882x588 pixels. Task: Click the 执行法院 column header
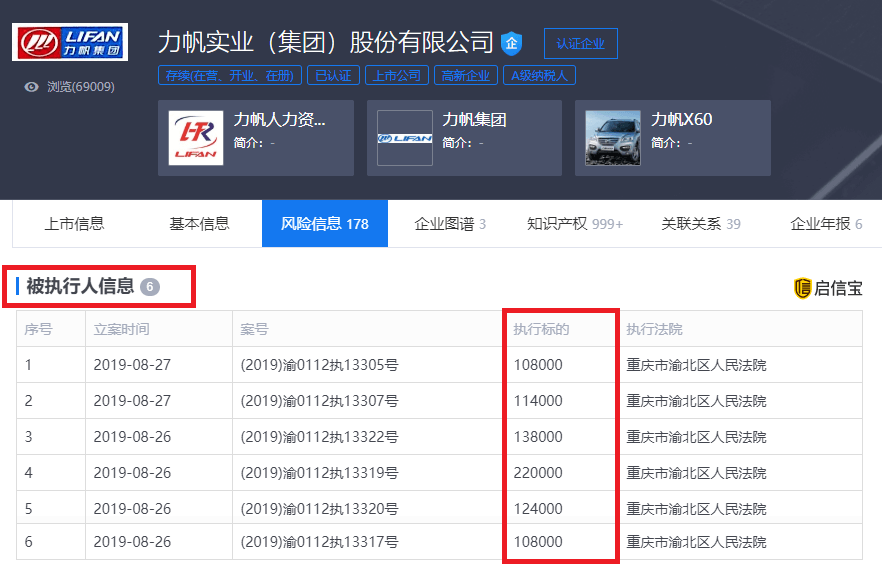coord(654,329)
